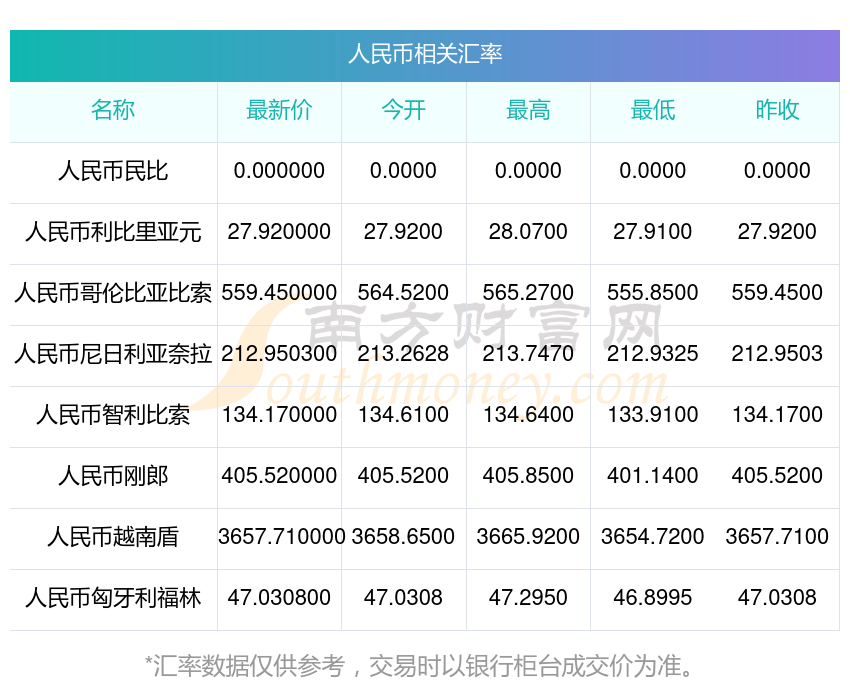Click the 3658.6500 opening value

point(403,537)
